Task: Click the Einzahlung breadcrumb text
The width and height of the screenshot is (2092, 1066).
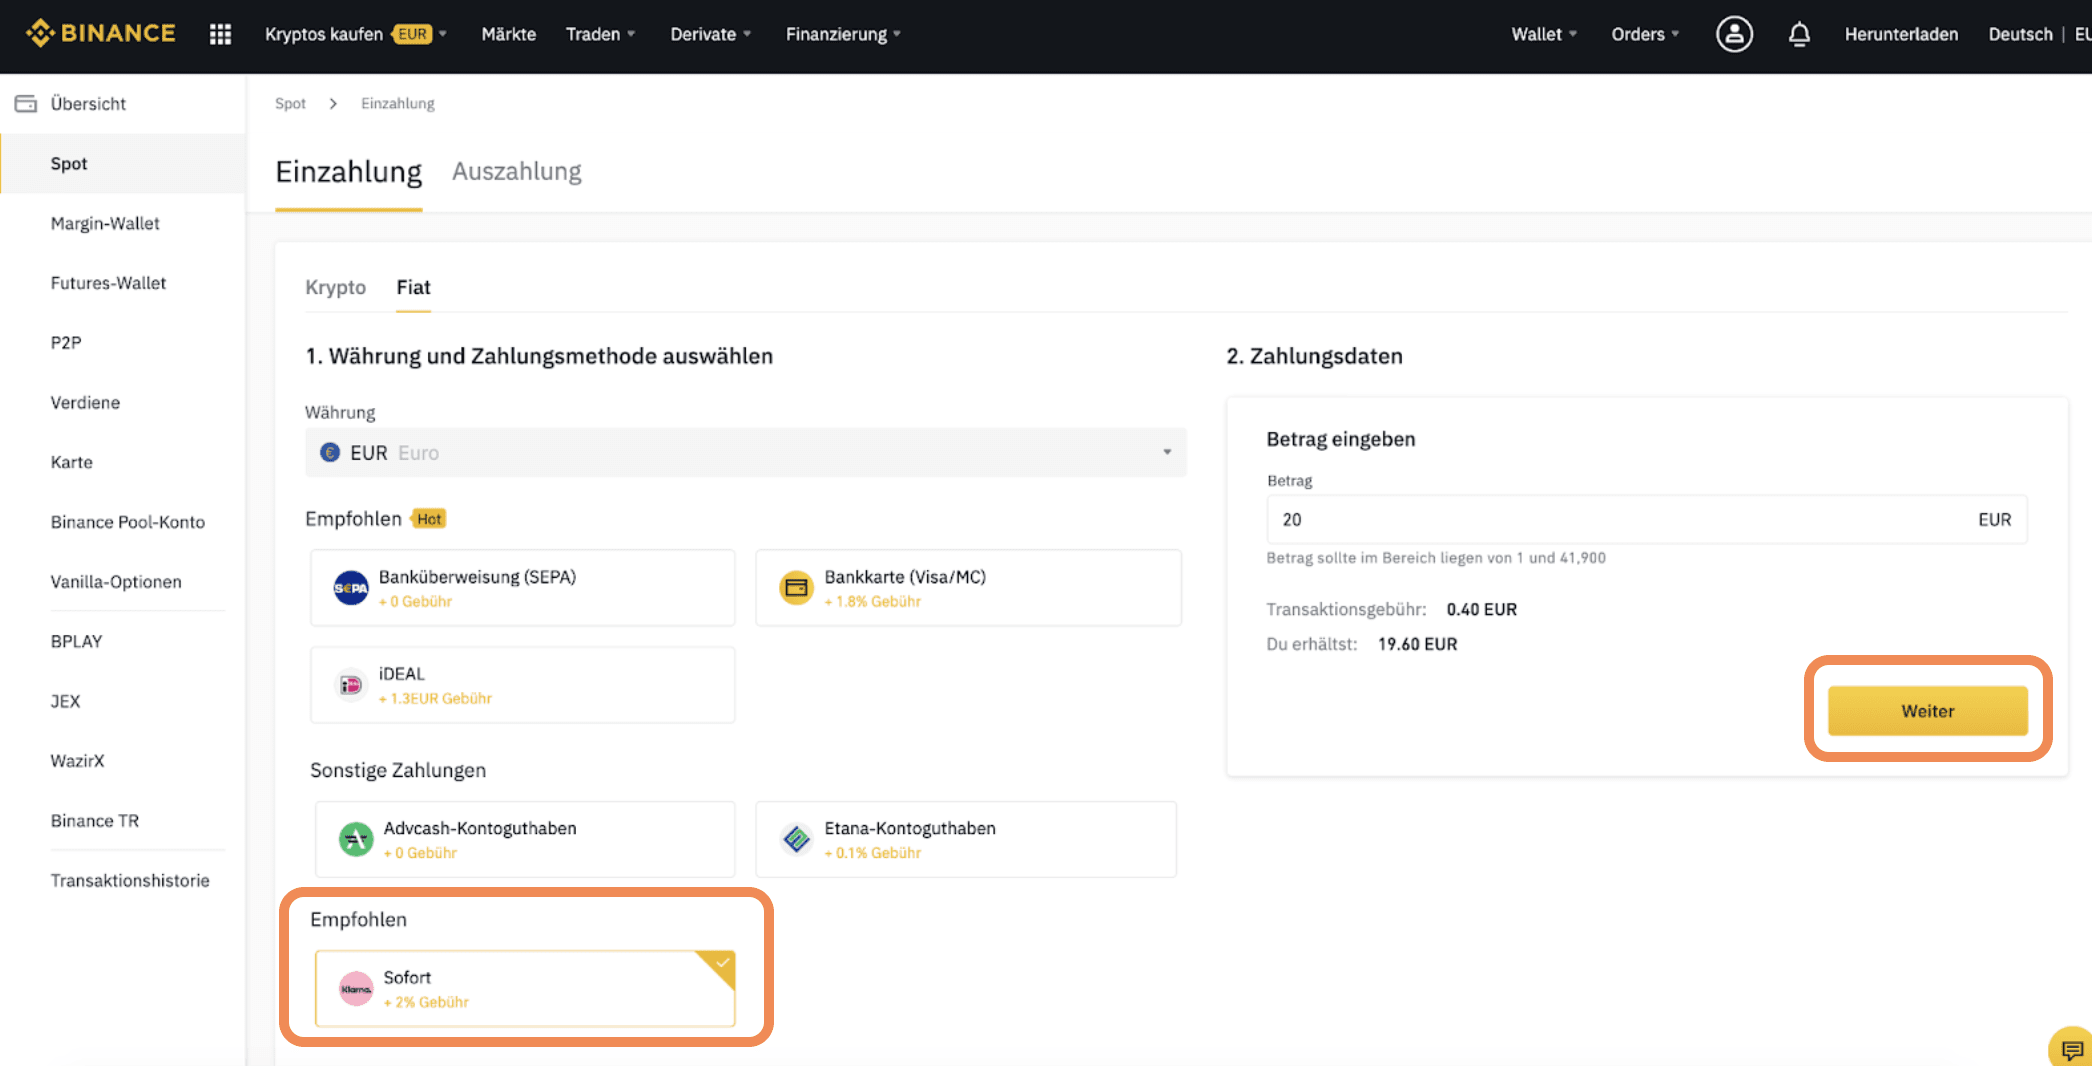Action: coord(398,104)
